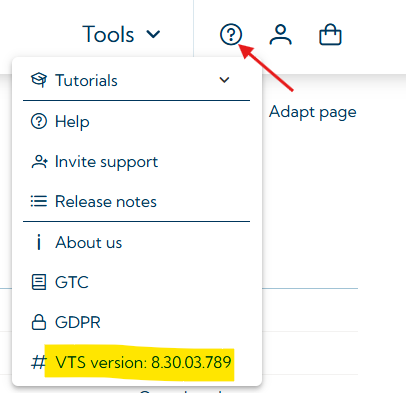The height and width of the screenshot is (393, 406).
Task: Click the help question mark icon in header
Action: coord(231,34)
